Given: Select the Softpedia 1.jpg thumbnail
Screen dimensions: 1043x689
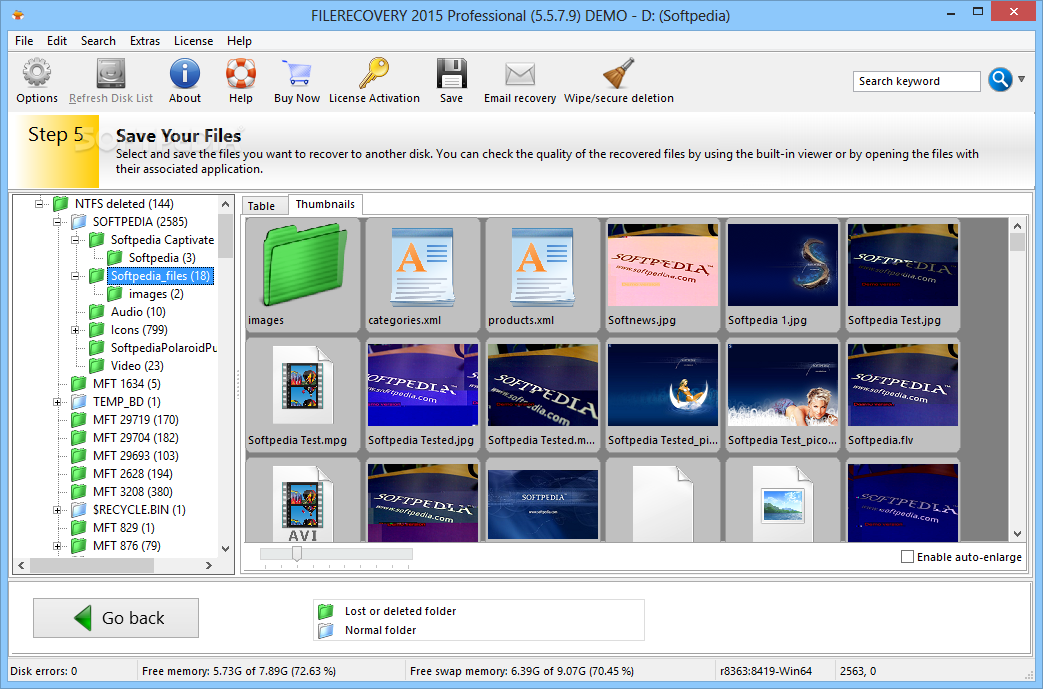Looking at the screenshot, I should 782,275.
